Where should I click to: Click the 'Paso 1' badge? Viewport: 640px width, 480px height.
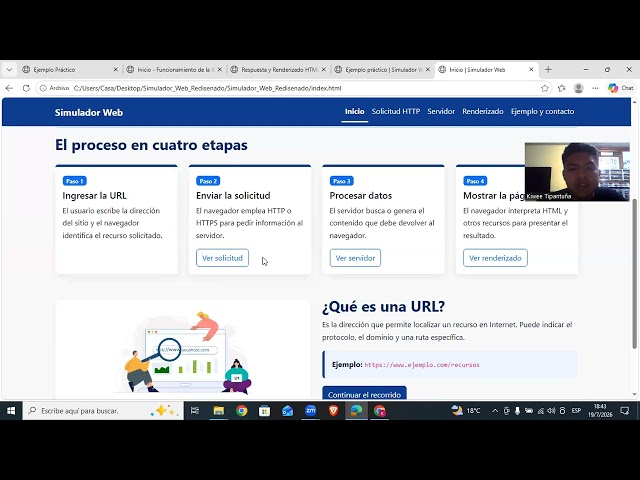pos(75,181)
